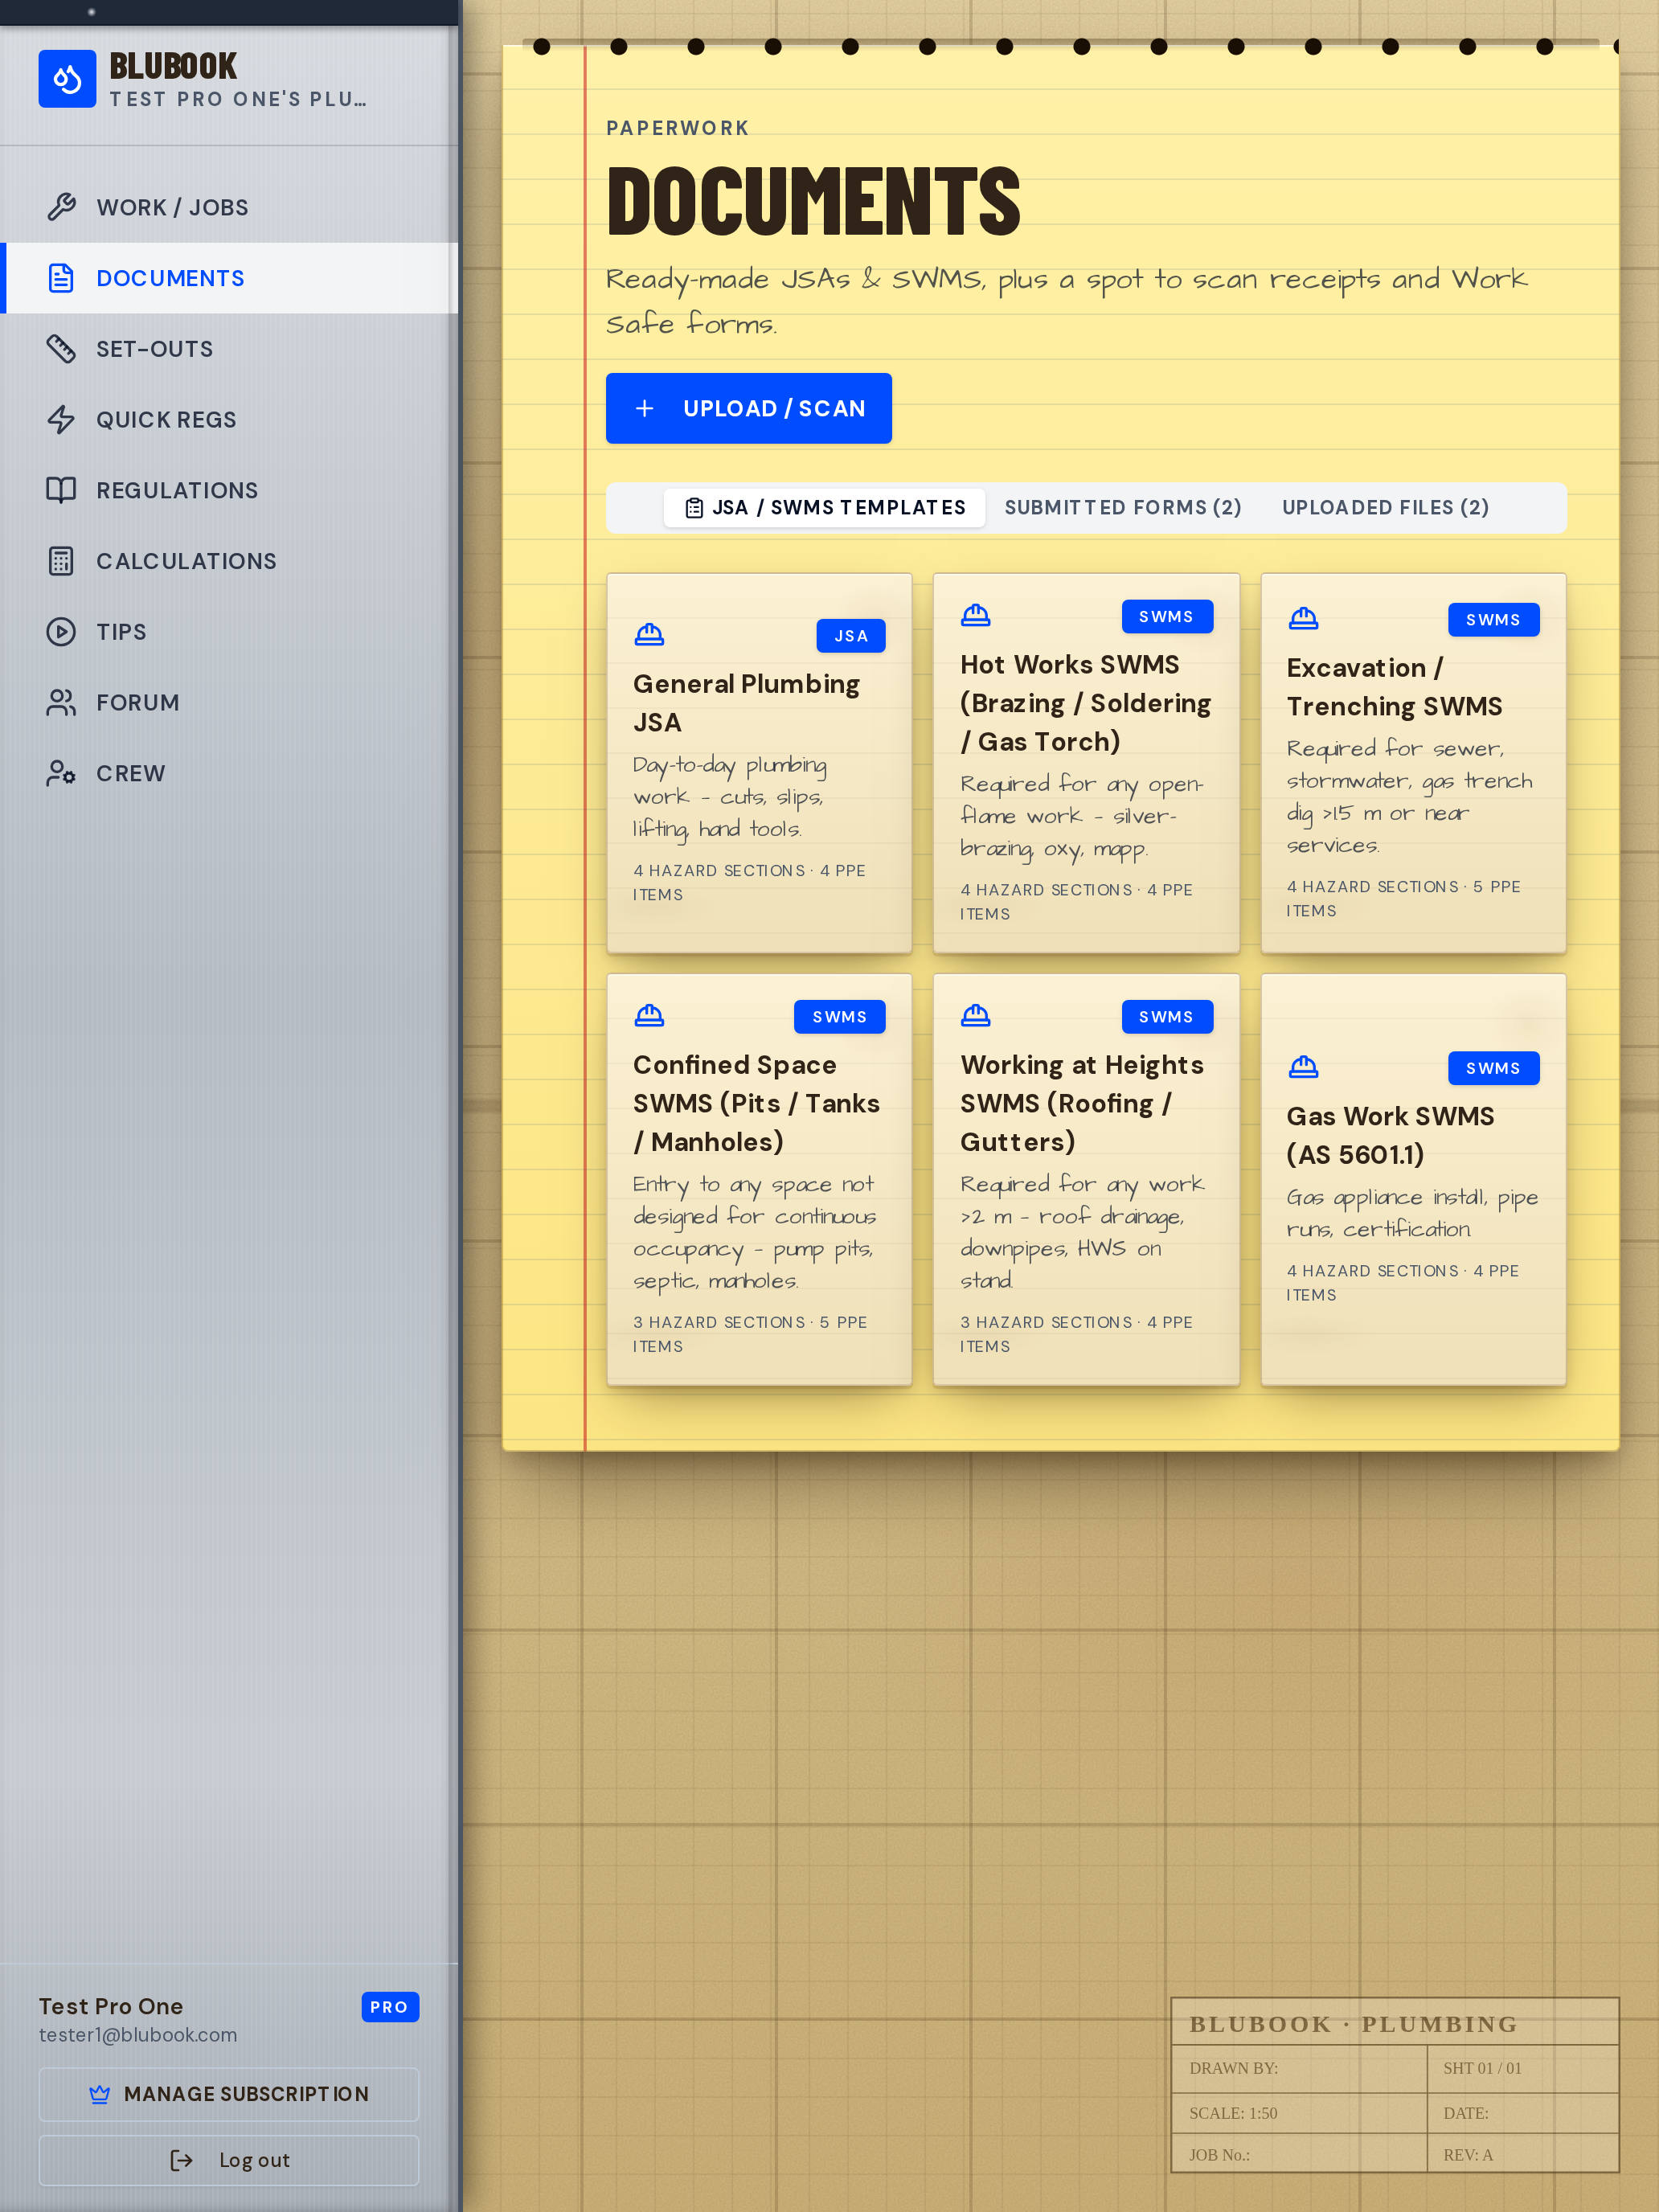The image size is (1659, 2212).
Task: Click the JSA badge on General Plumbing card
Action: [851, 636]
